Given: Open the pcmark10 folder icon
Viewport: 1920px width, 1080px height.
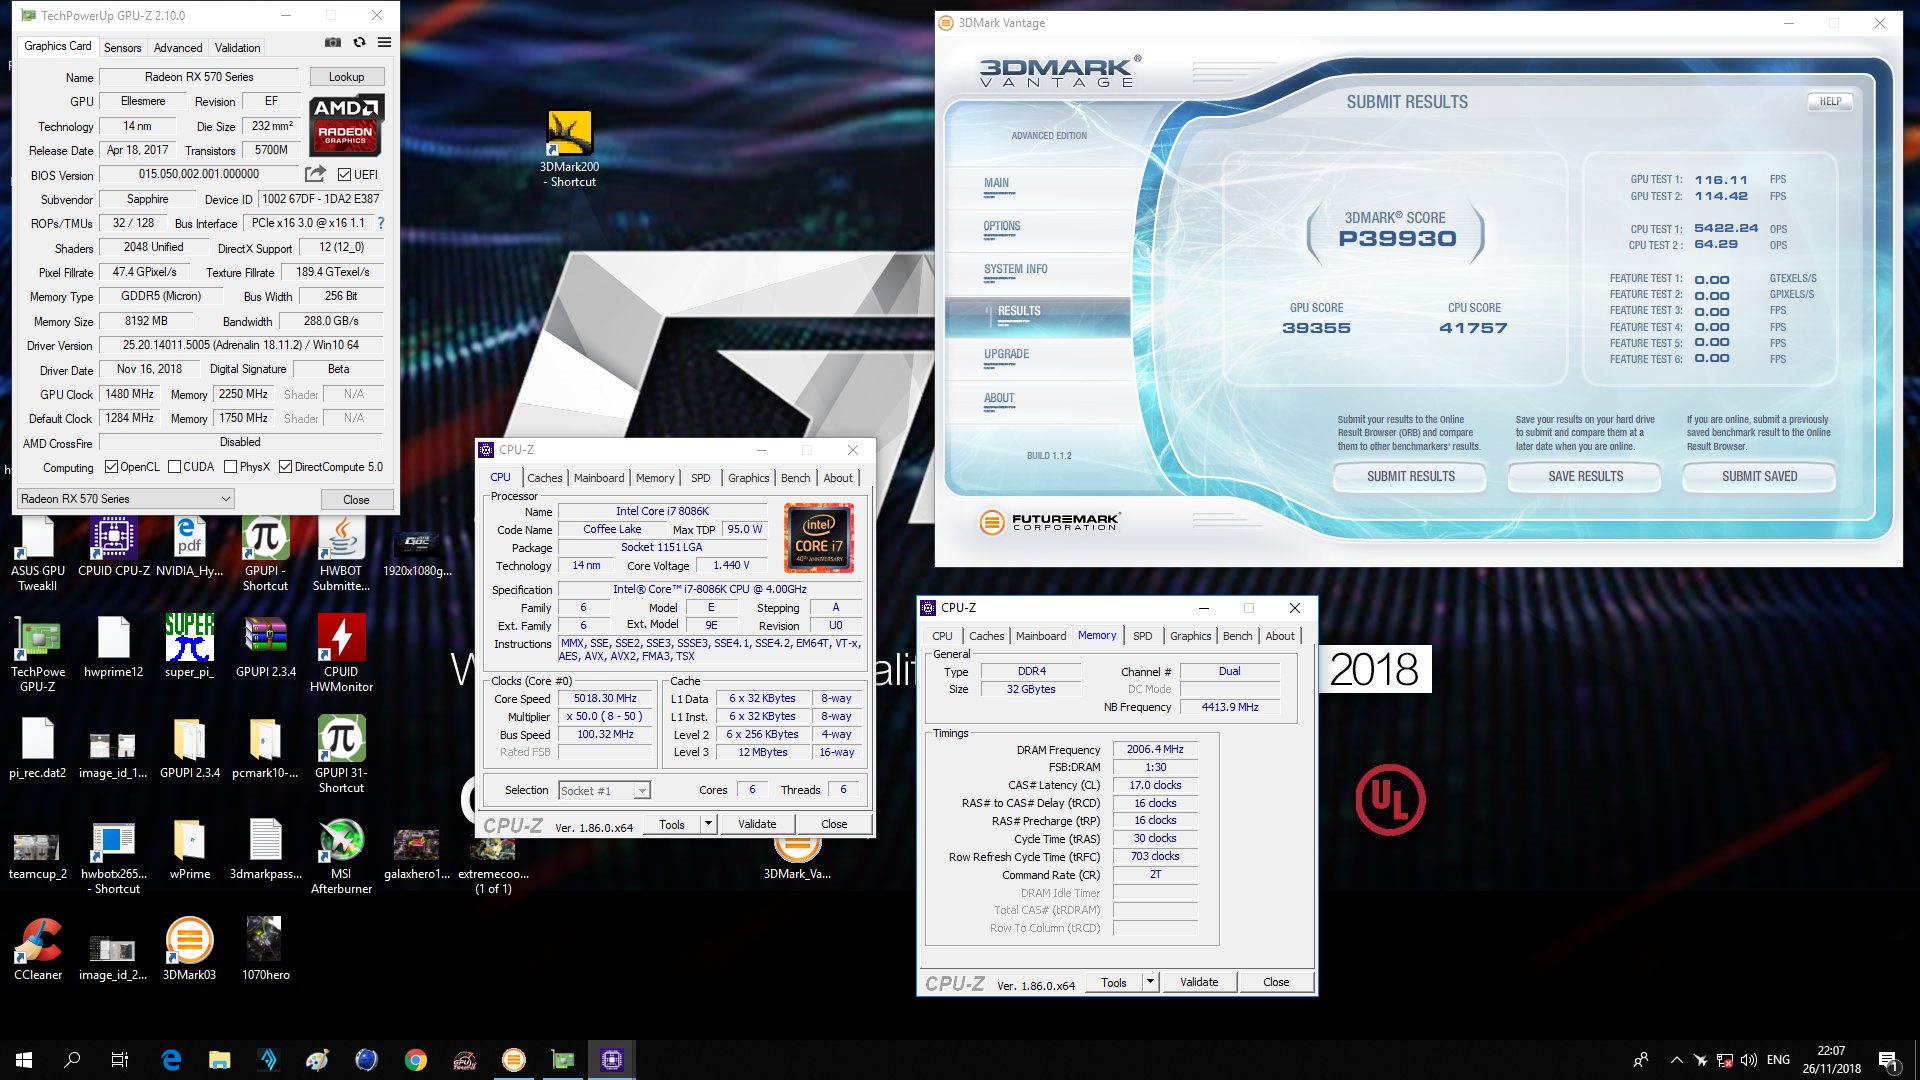Looking at the screenshot, I should (x=265, y=748).
